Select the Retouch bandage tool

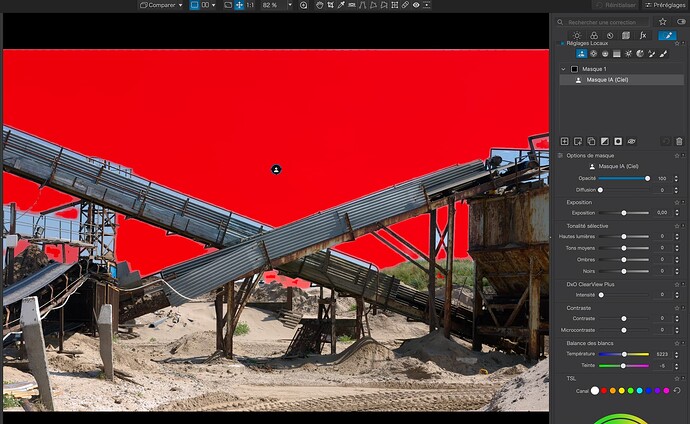coord(405,5)
